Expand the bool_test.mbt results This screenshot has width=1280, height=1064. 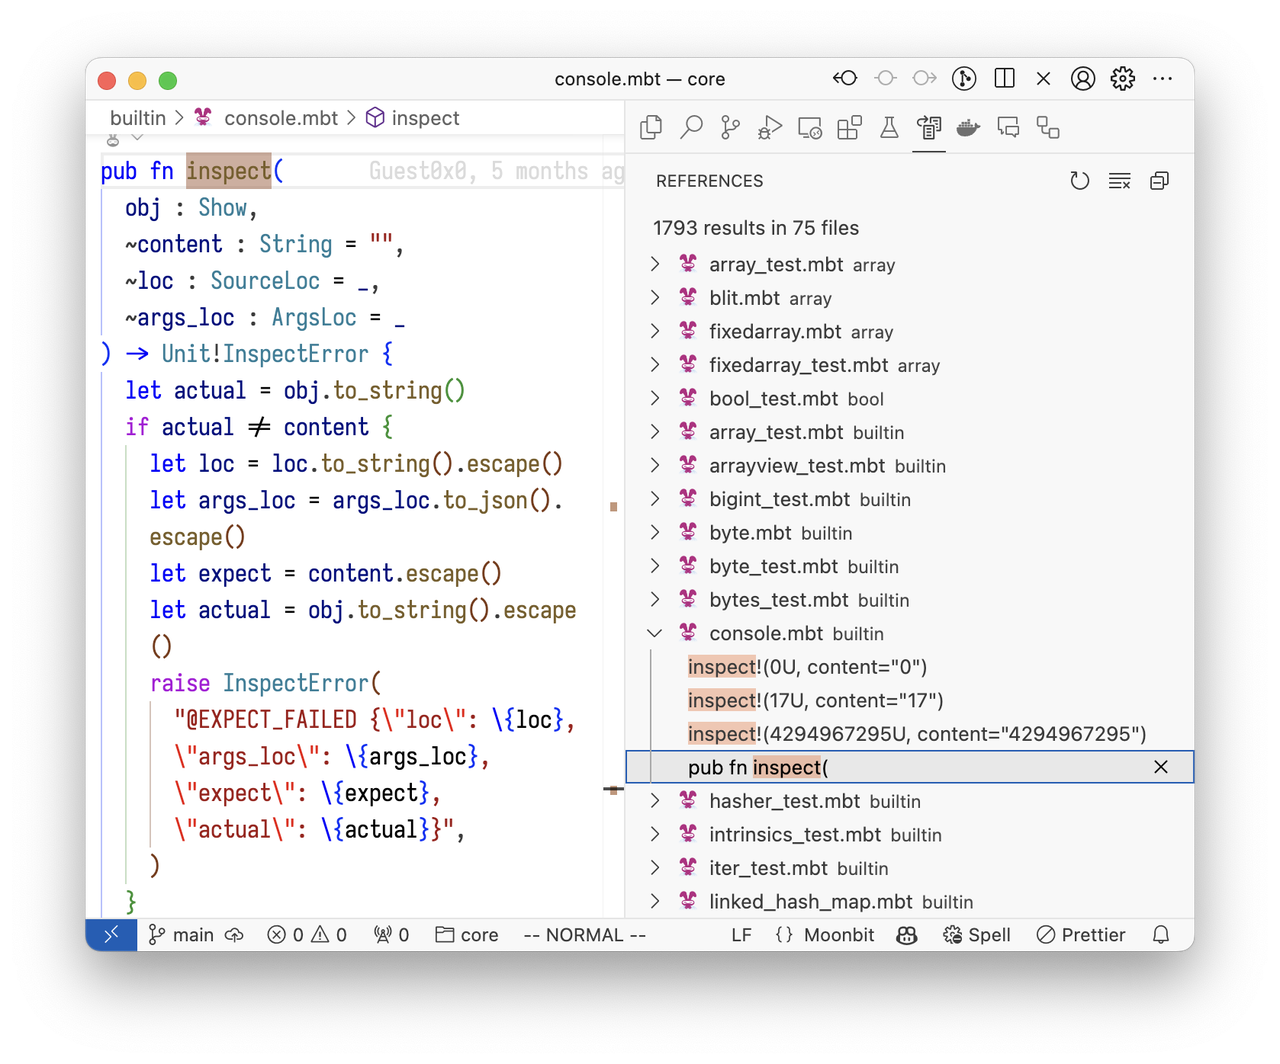pyautogui.click(x=655, y=399)
